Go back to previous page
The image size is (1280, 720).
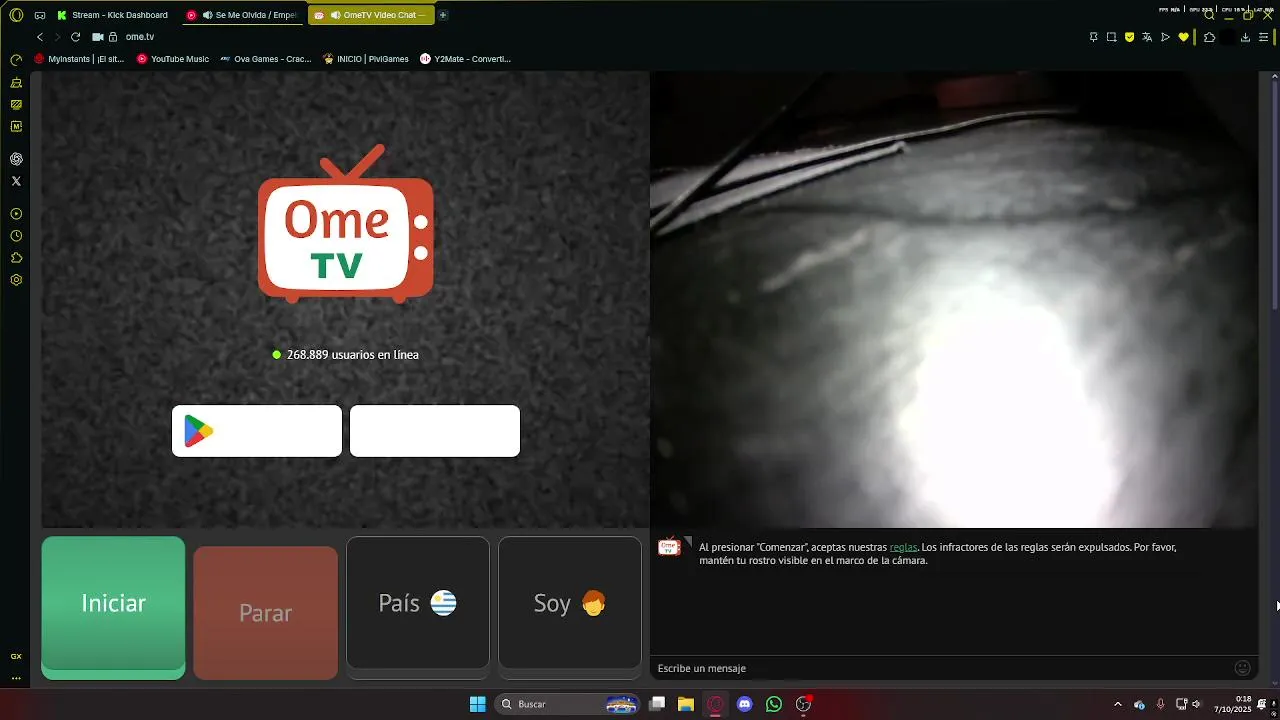[x=40, y=37]
